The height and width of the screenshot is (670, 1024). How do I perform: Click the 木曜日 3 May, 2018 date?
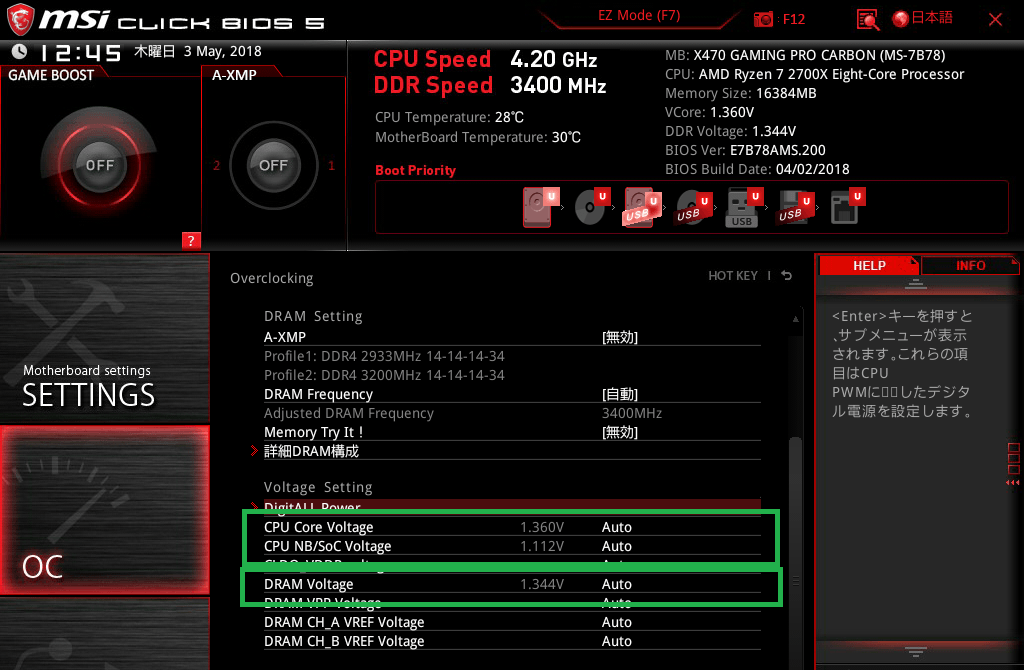coord(198,51)
